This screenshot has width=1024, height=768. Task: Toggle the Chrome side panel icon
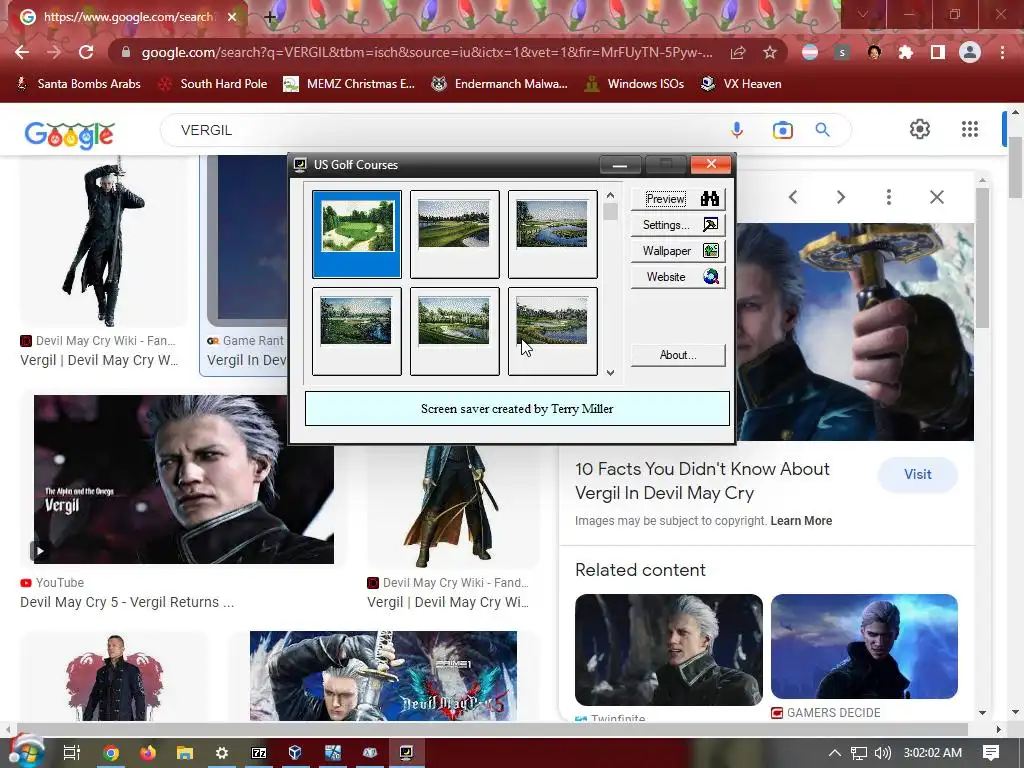pos(938,52)
